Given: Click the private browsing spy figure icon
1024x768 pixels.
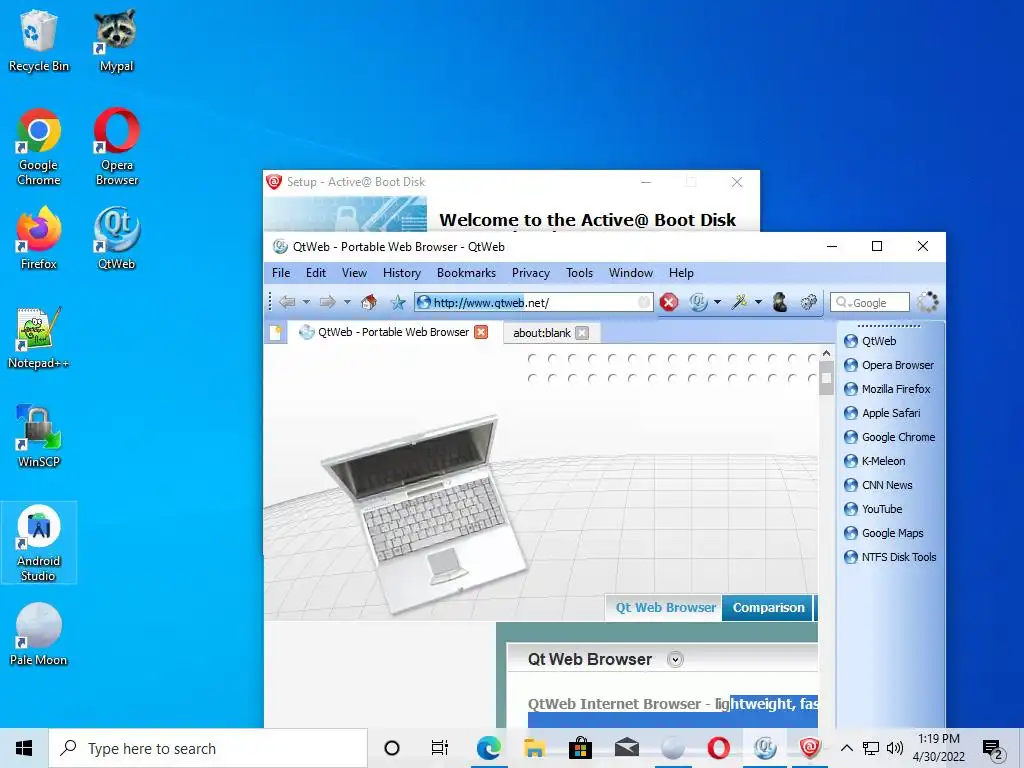Looking at the screenshot, I should [x=780, y=302].
